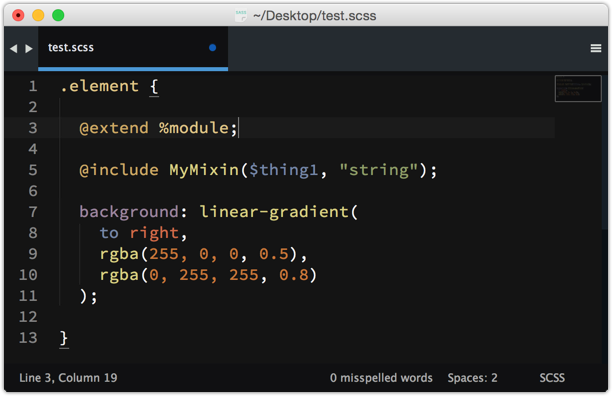Click the closing ); on line 11
The image size is (612, 396).
[x=88, y=296]
